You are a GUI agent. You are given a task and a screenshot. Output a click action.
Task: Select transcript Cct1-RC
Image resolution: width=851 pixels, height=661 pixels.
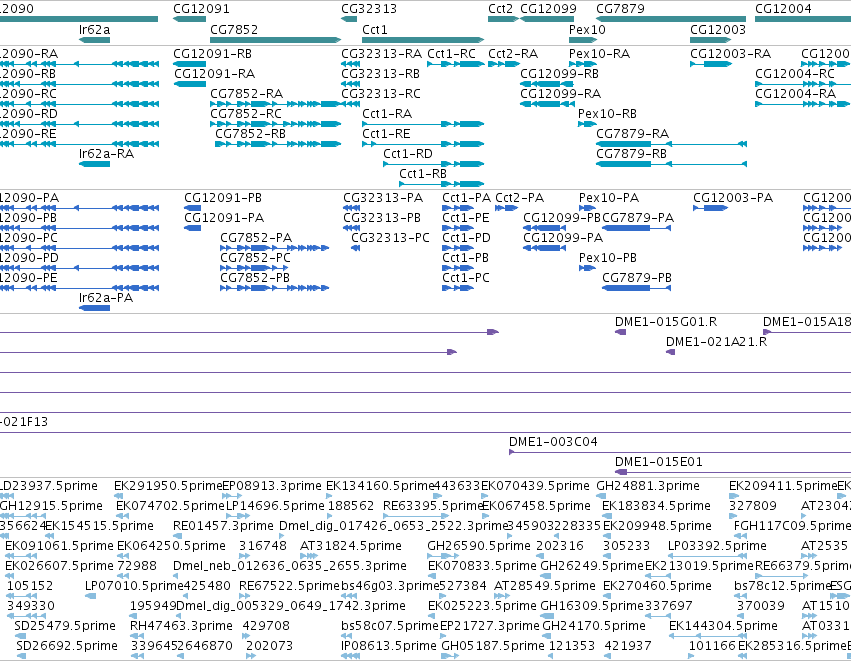click(455, 64)
